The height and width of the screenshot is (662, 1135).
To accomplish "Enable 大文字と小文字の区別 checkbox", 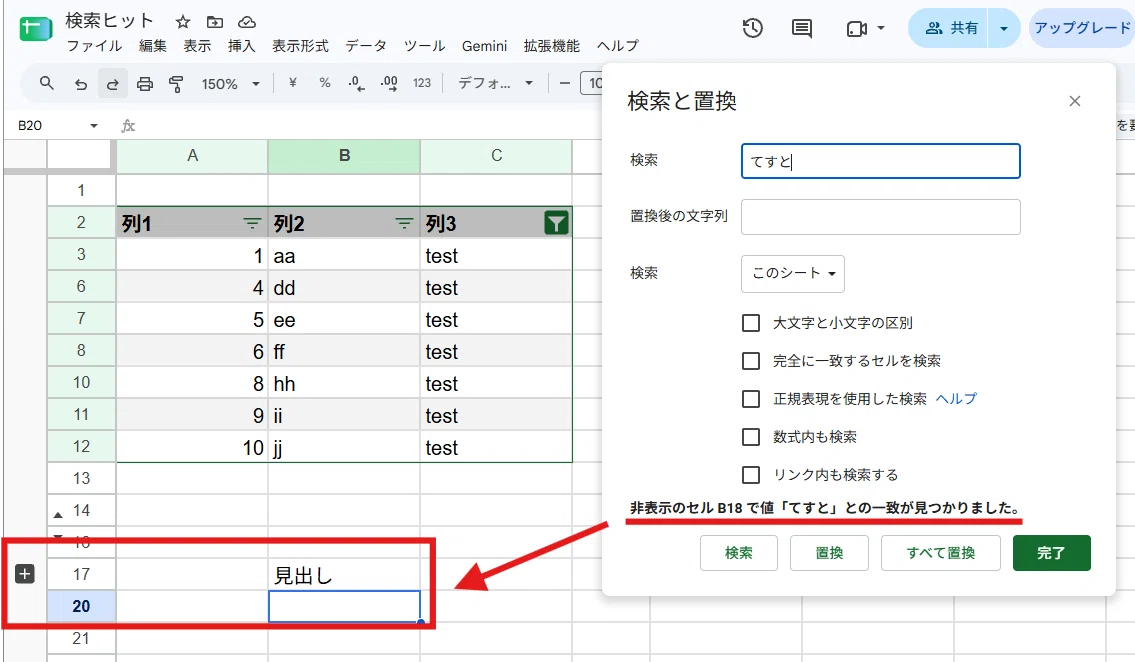I will click(x=751, y=323).
